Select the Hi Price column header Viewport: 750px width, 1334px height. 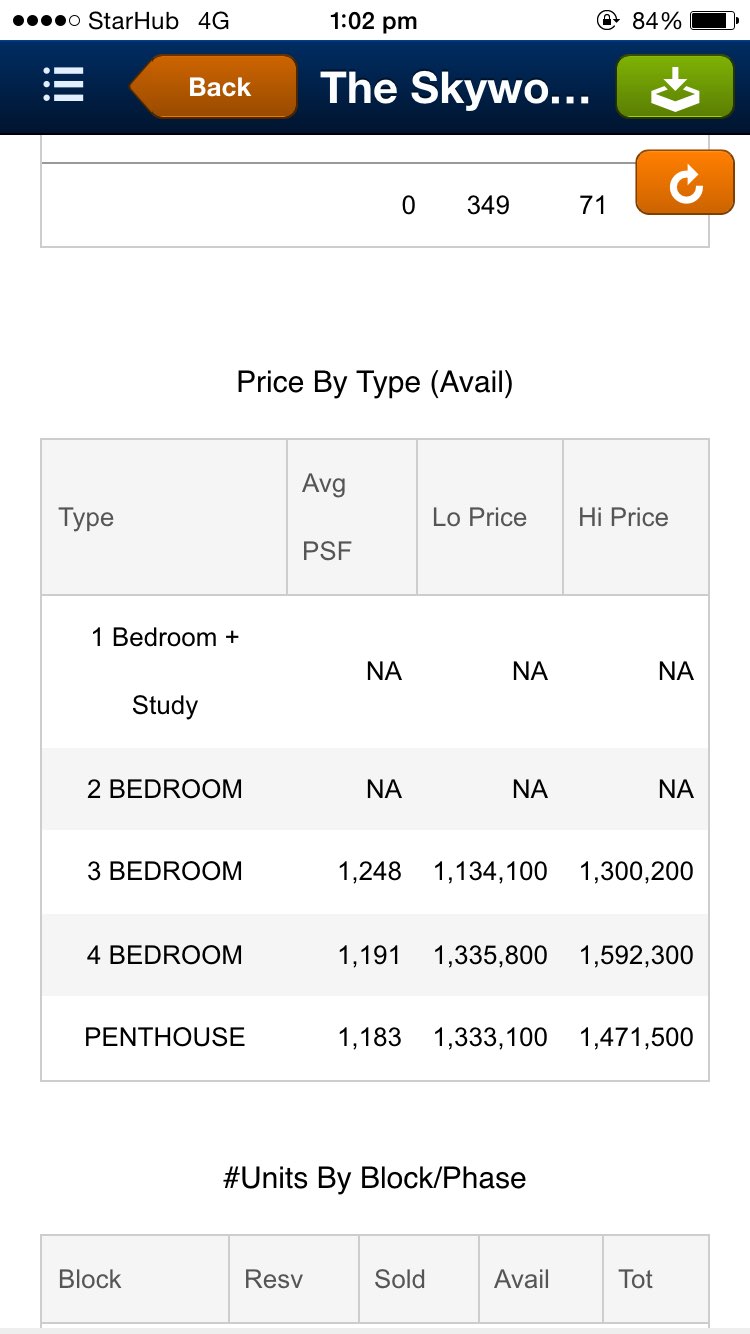[623, 517]
